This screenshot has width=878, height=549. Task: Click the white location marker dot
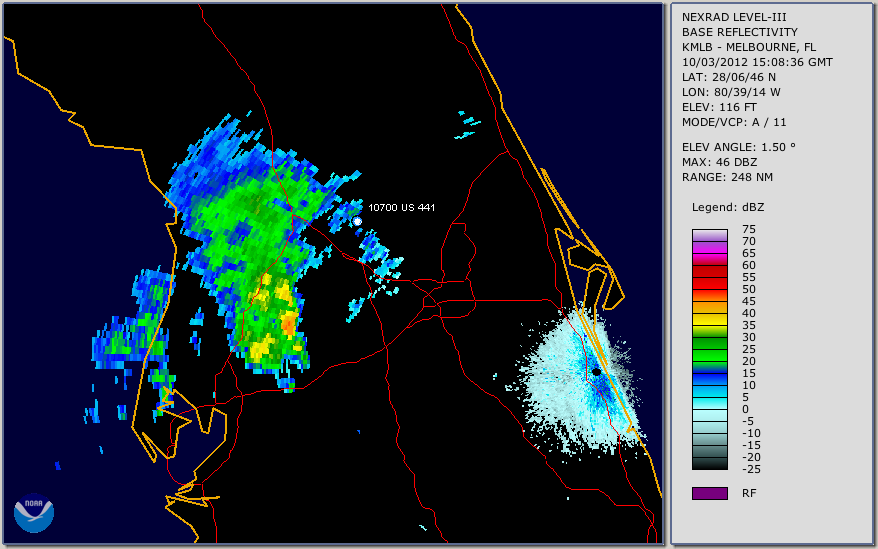[x=357, y=222]
